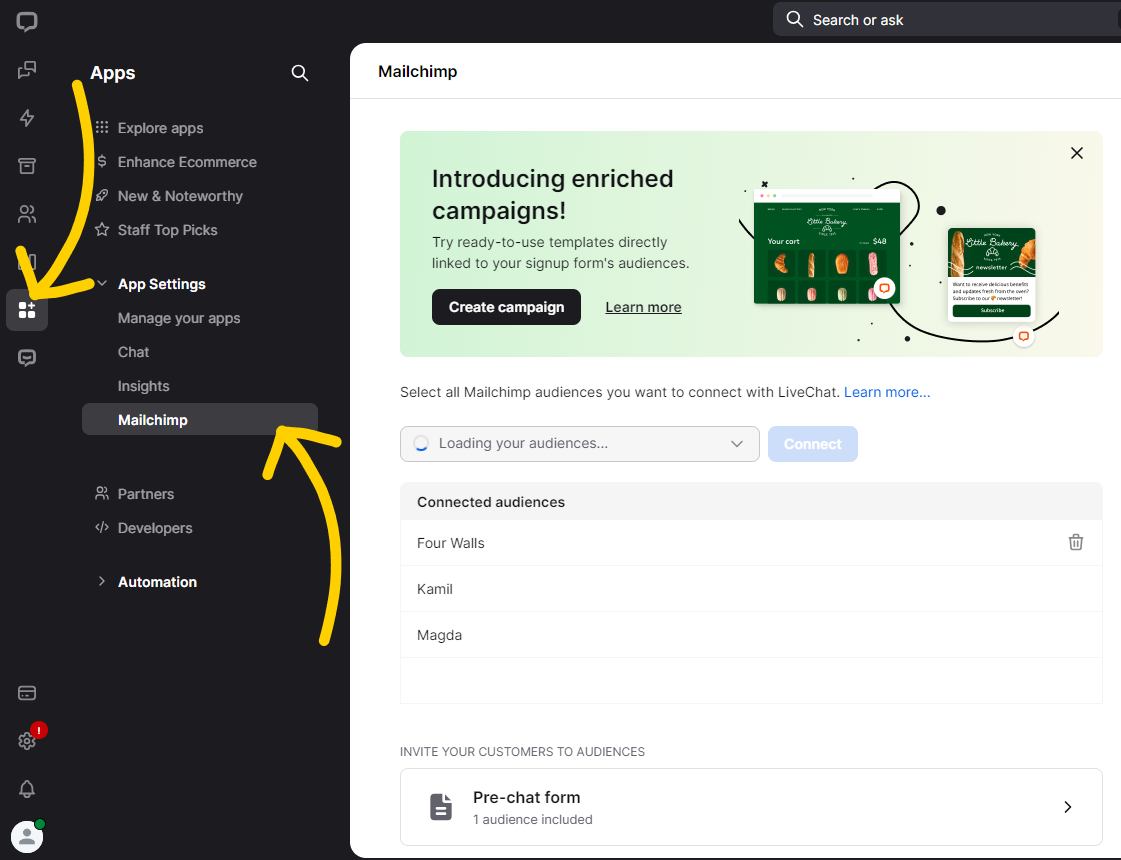Open the profile avatar menu
This screenshot has height=860, width=1121.
tap(26, 836)
